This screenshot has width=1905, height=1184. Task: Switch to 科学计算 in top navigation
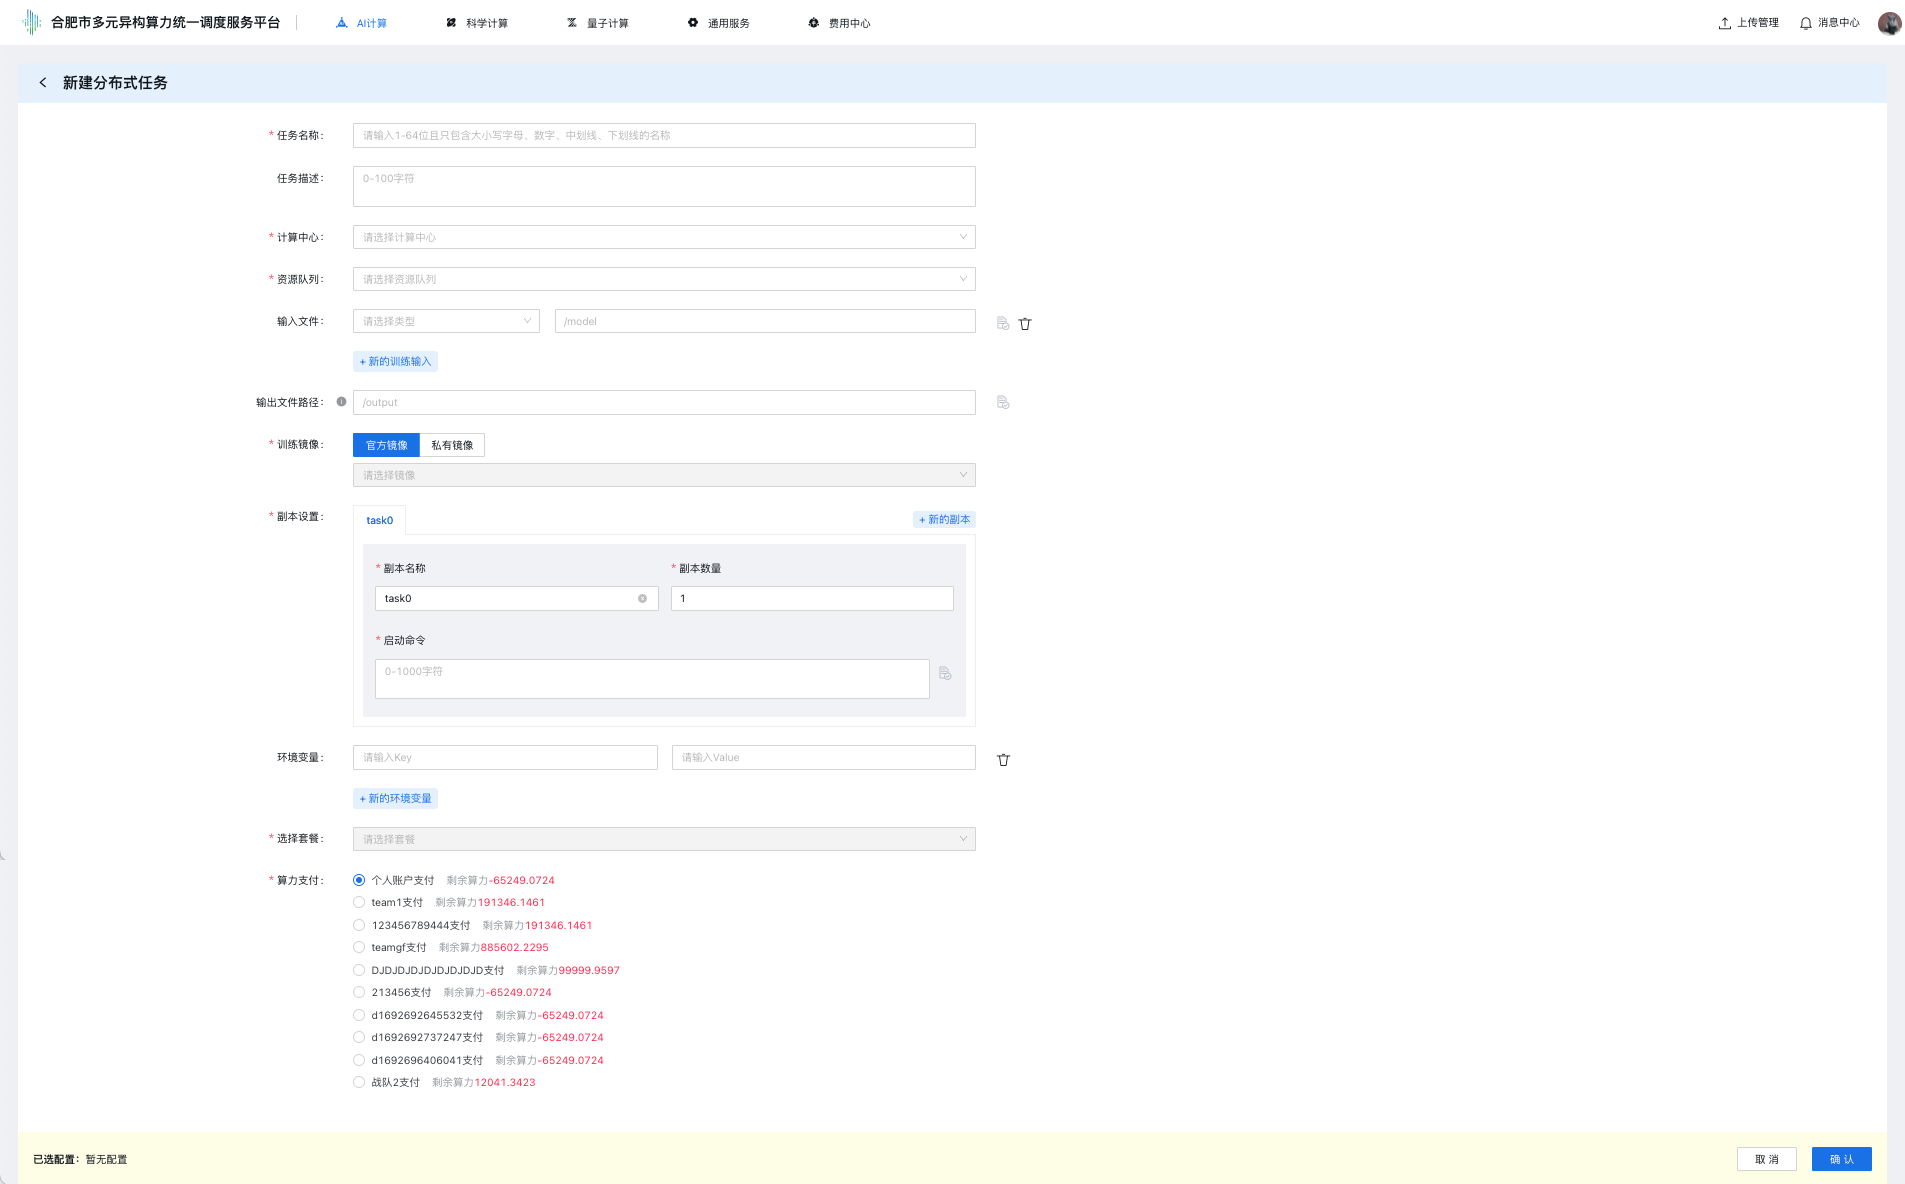tap(477, 23)
